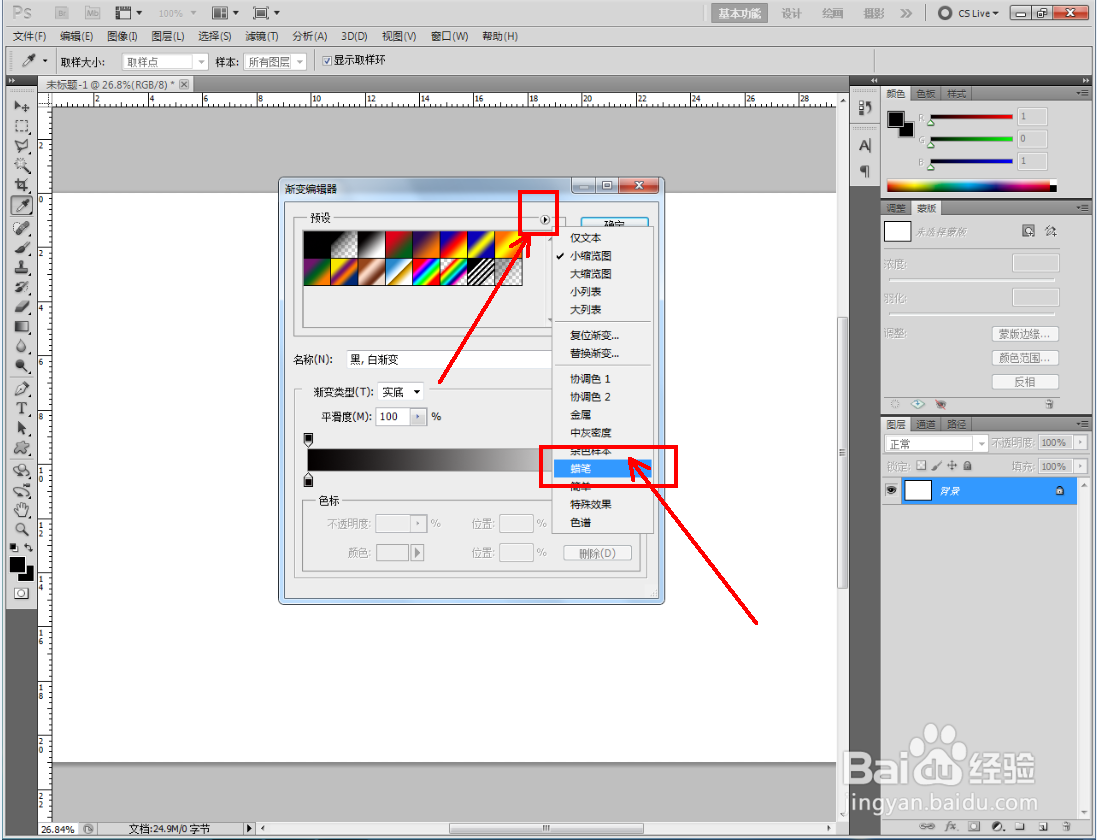The height and width of the screenshot is (840, 1097).
Task: Click the red R color slider
Action: click(971, 117)
